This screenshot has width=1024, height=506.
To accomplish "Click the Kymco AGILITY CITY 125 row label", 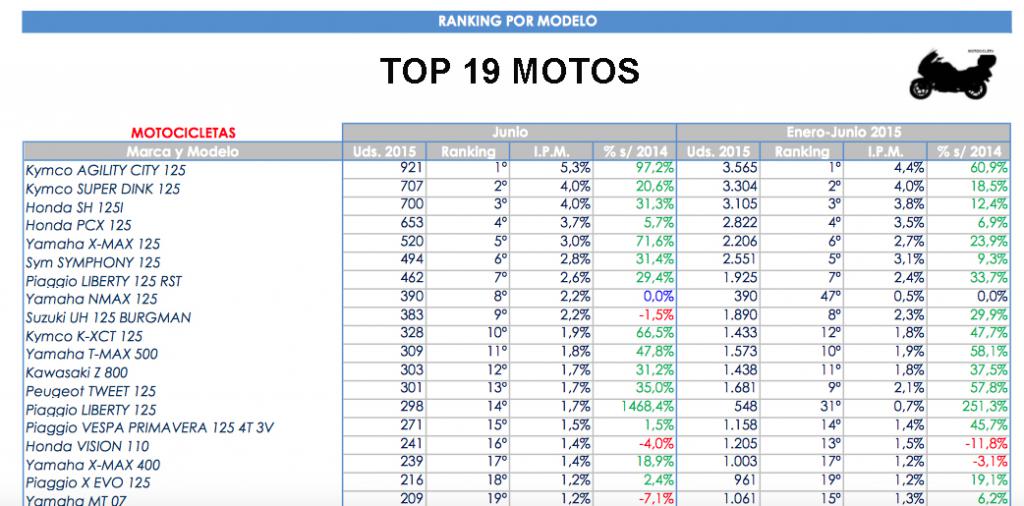I will pos(105,170).
